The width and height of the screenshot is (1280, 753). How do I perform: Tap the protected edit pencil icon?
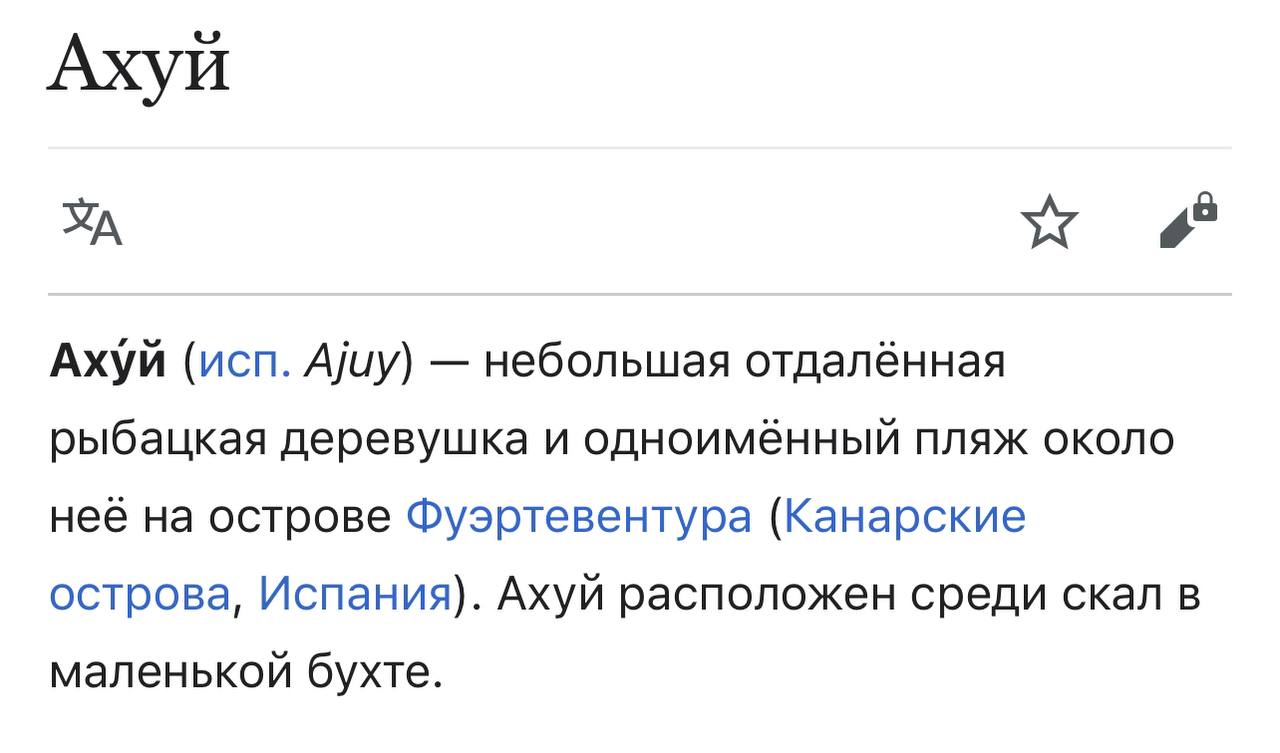1188,220
